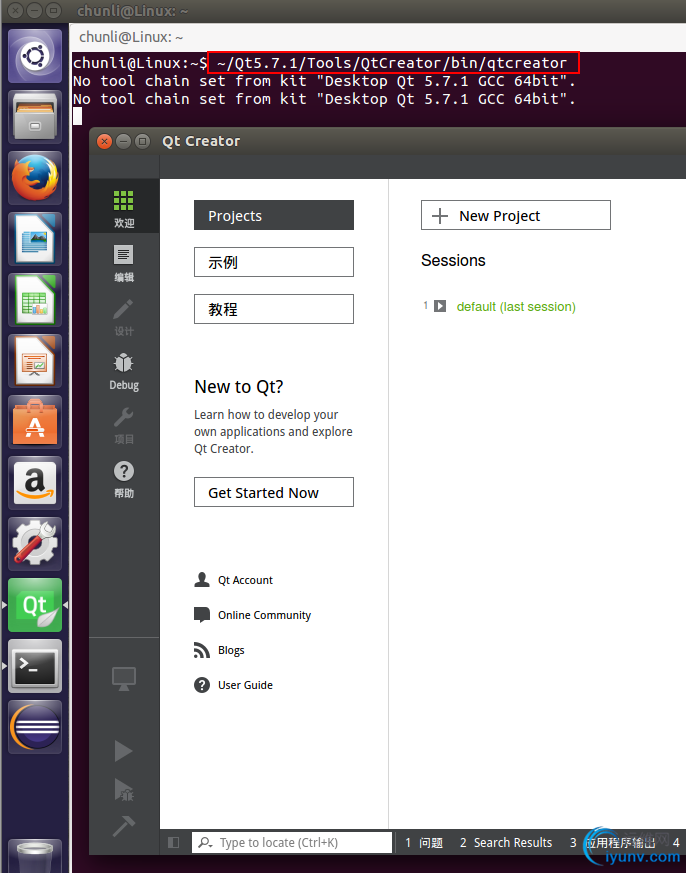Viewport: 686px width, 873px height.
Task: Open the Online Community link
Action: click(264, 615)
